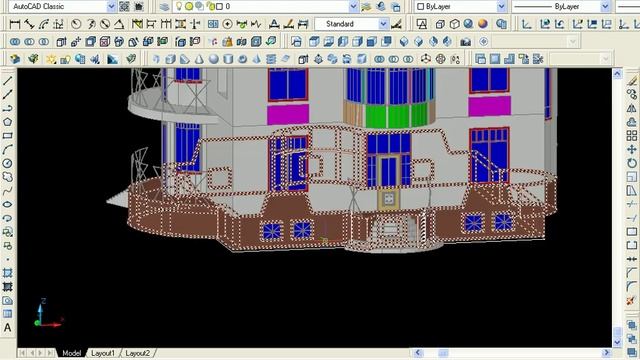The height and width of the screenshot is (360, 640).
Task: Expand the layer 0 dropdown list
Action: point(353,7)
